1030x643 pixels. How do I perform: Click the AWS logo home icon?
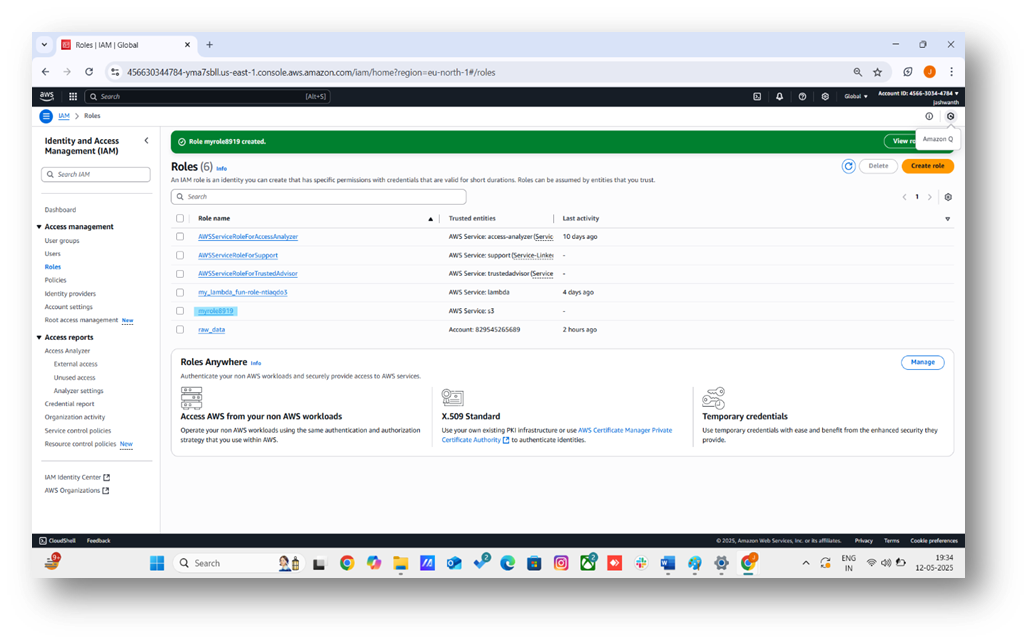pyautogui.click(x=47, y=96)
